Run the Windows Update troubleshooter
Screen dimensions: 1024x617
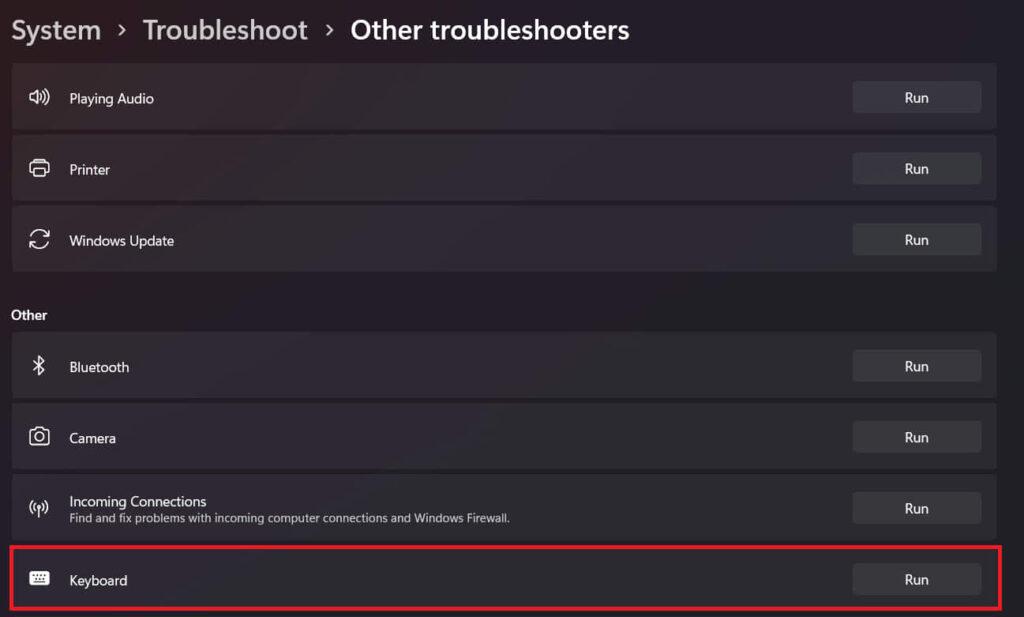(x=916, y=240)
